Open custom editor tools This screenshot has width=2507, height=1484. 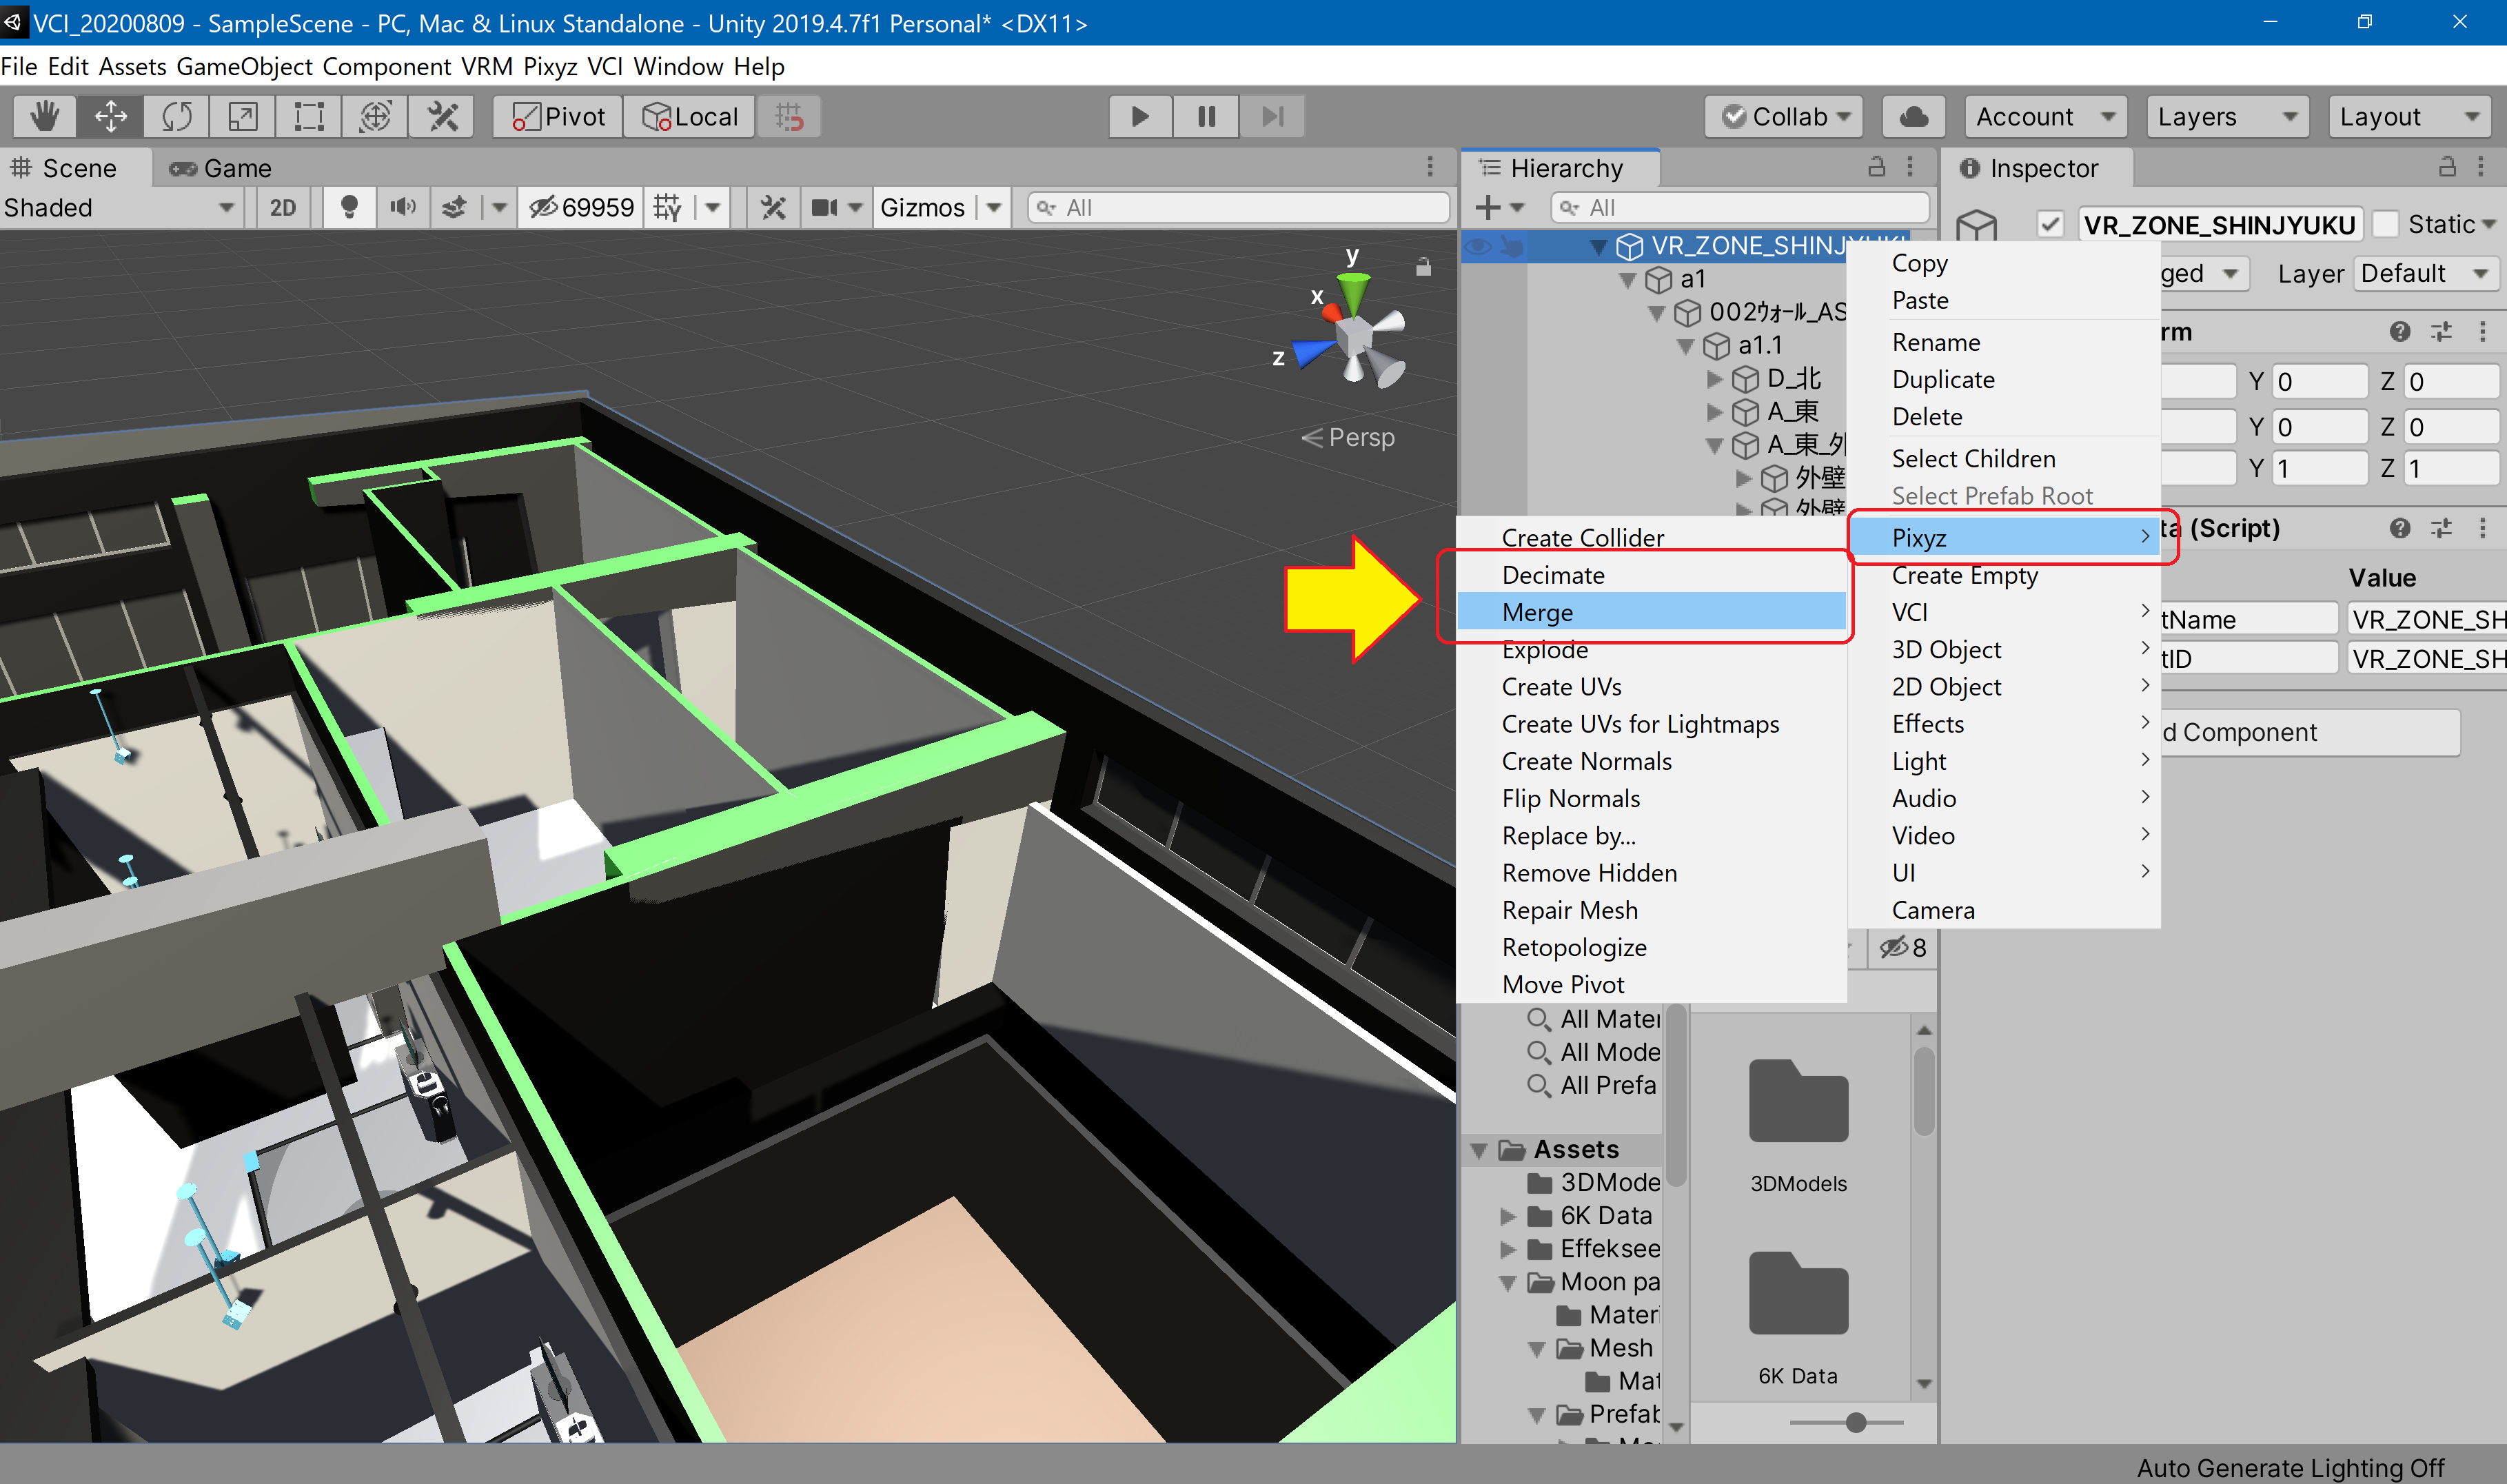tap(441, 117)
